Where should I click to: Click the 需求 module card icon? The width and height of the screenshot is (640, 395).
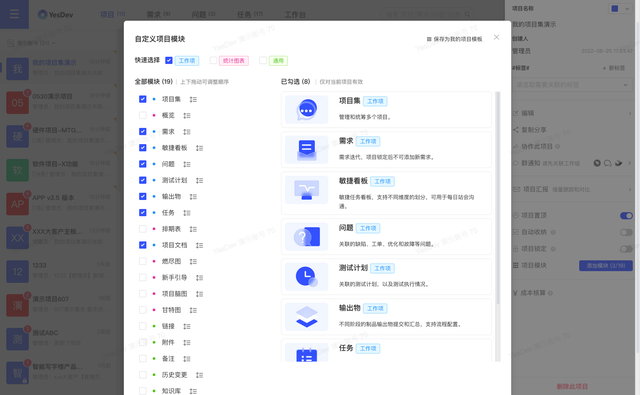click(x=307, y=149)
